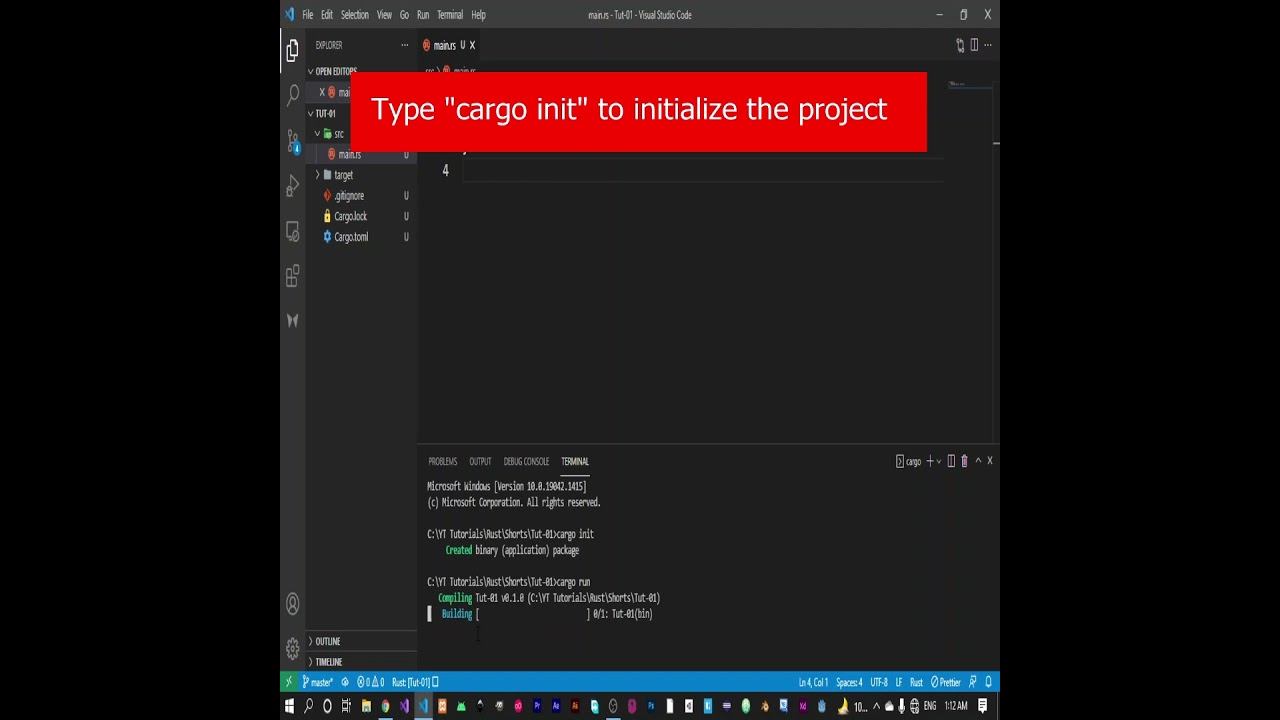The width and height of the screenshot is (1280, 720).
Task: Open errors and warnings count
Action: click(x=371, y=682)
